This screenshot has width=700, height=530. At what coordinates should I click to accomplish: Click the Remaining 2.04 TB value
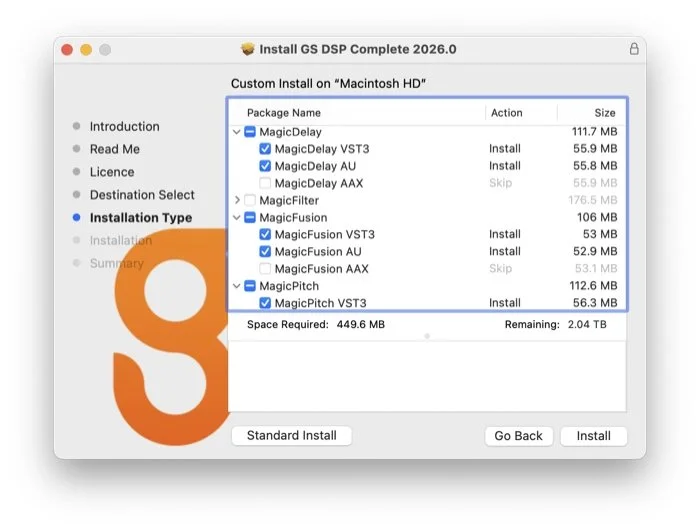pyautogui.click(x=587, y=325)
